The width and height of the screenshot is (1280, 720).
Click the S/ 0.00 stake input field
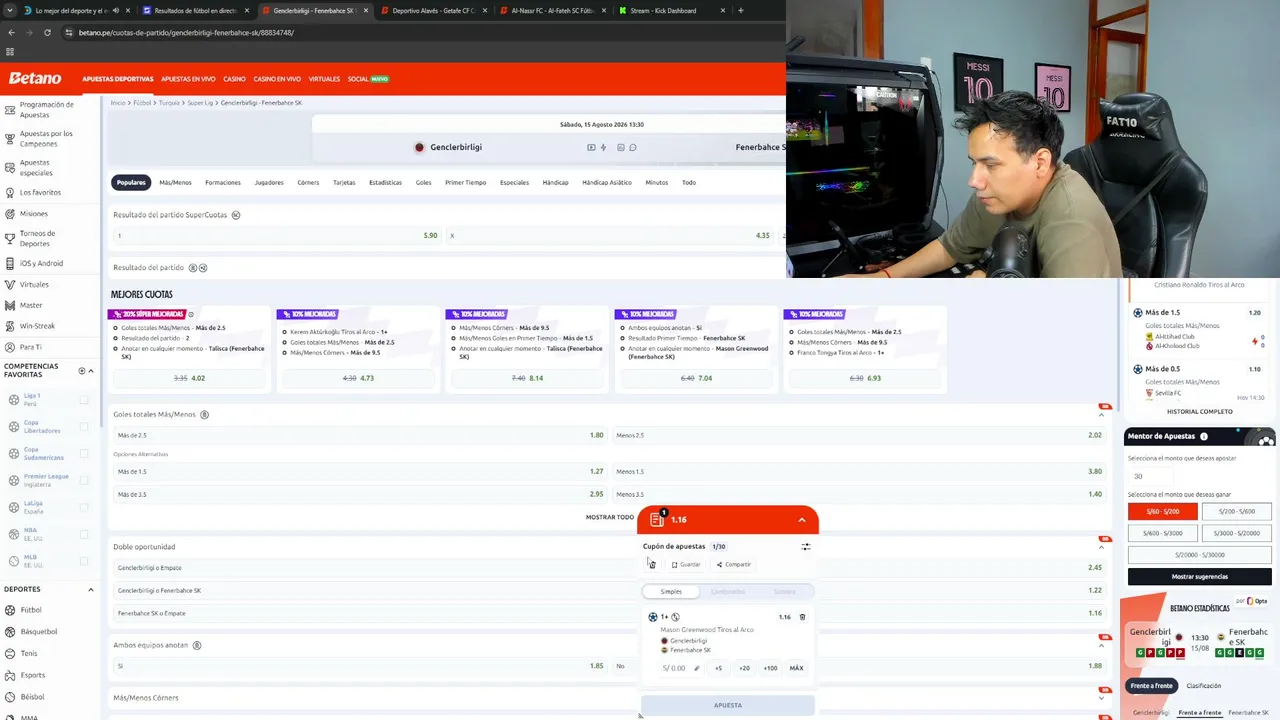[679, 668]
